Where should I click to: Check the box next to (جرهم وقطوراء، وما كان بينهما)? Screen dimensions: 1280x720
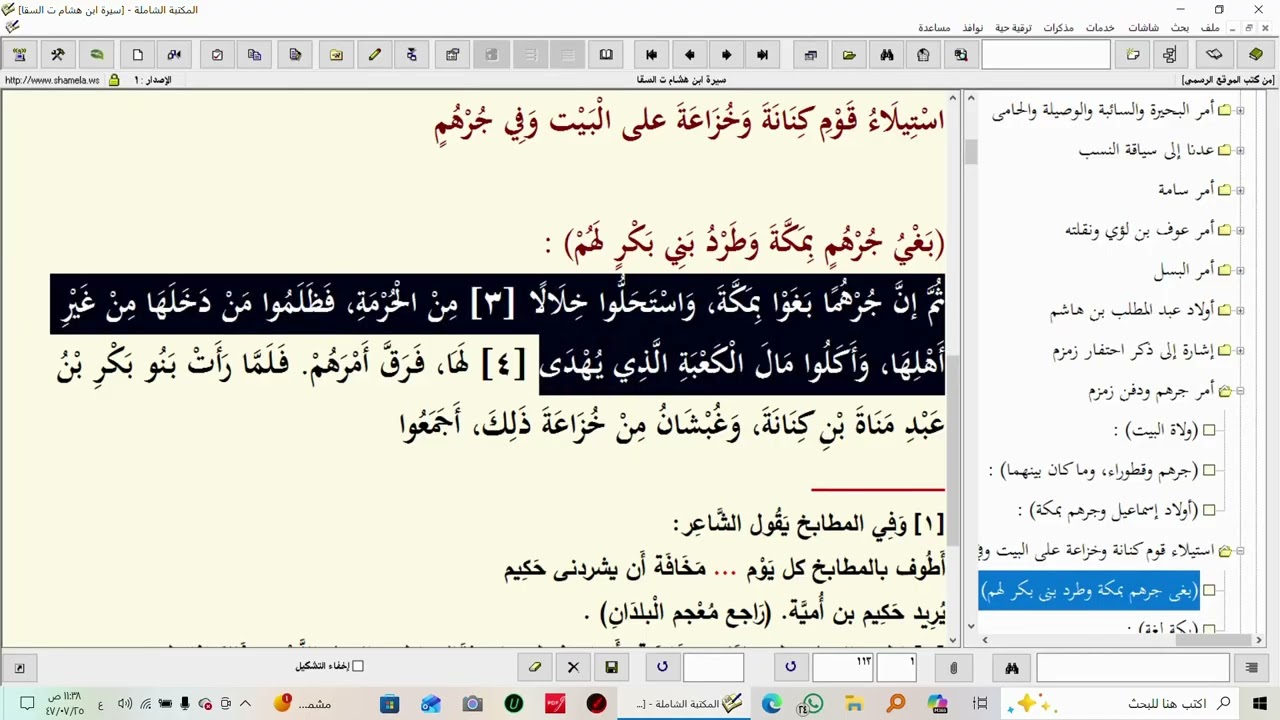point(1209,470)
